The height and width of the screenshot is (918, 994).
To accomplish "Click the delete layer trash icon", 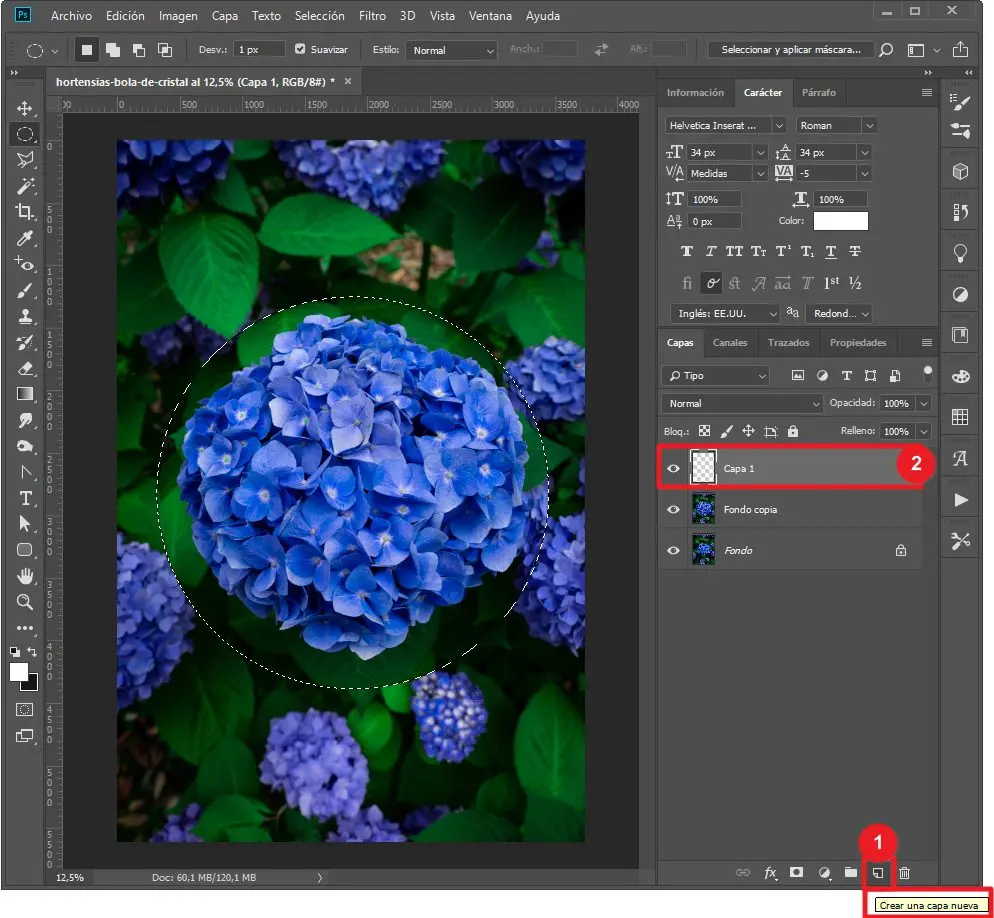I will [904, 873].
